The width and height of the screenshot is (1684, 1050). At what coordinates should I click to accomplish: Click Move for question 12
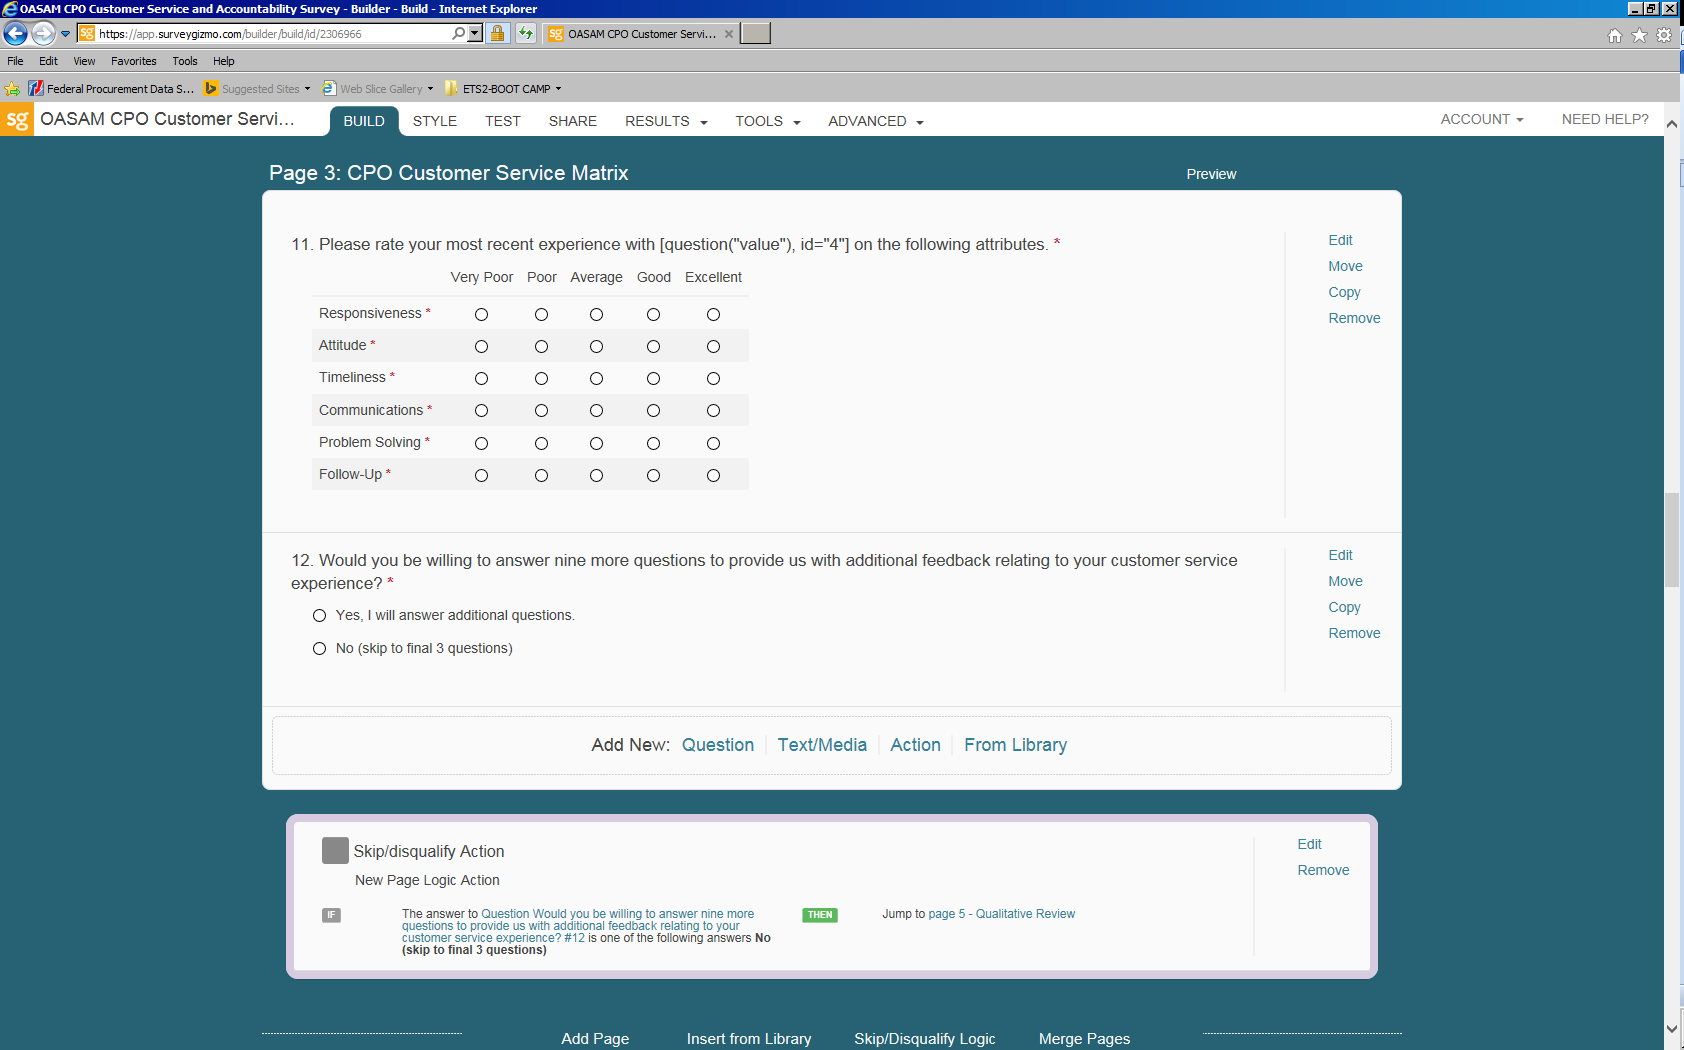tap(1345, 581)
